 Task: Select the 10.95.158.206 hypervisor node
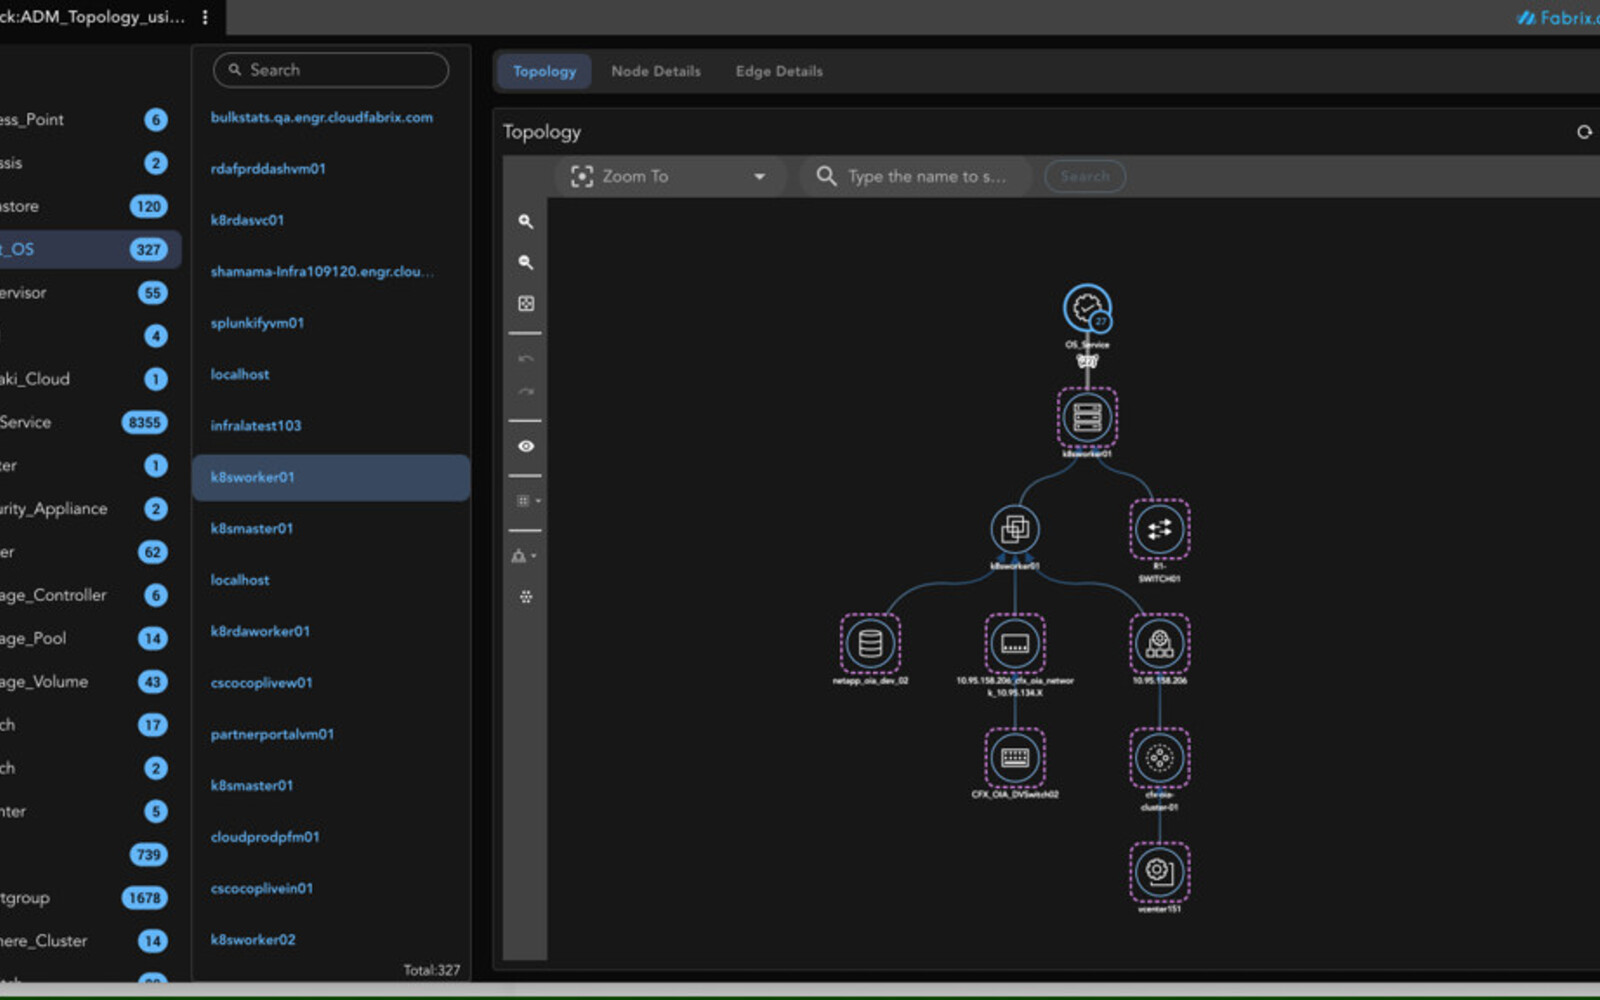(x=1159, y=644)
